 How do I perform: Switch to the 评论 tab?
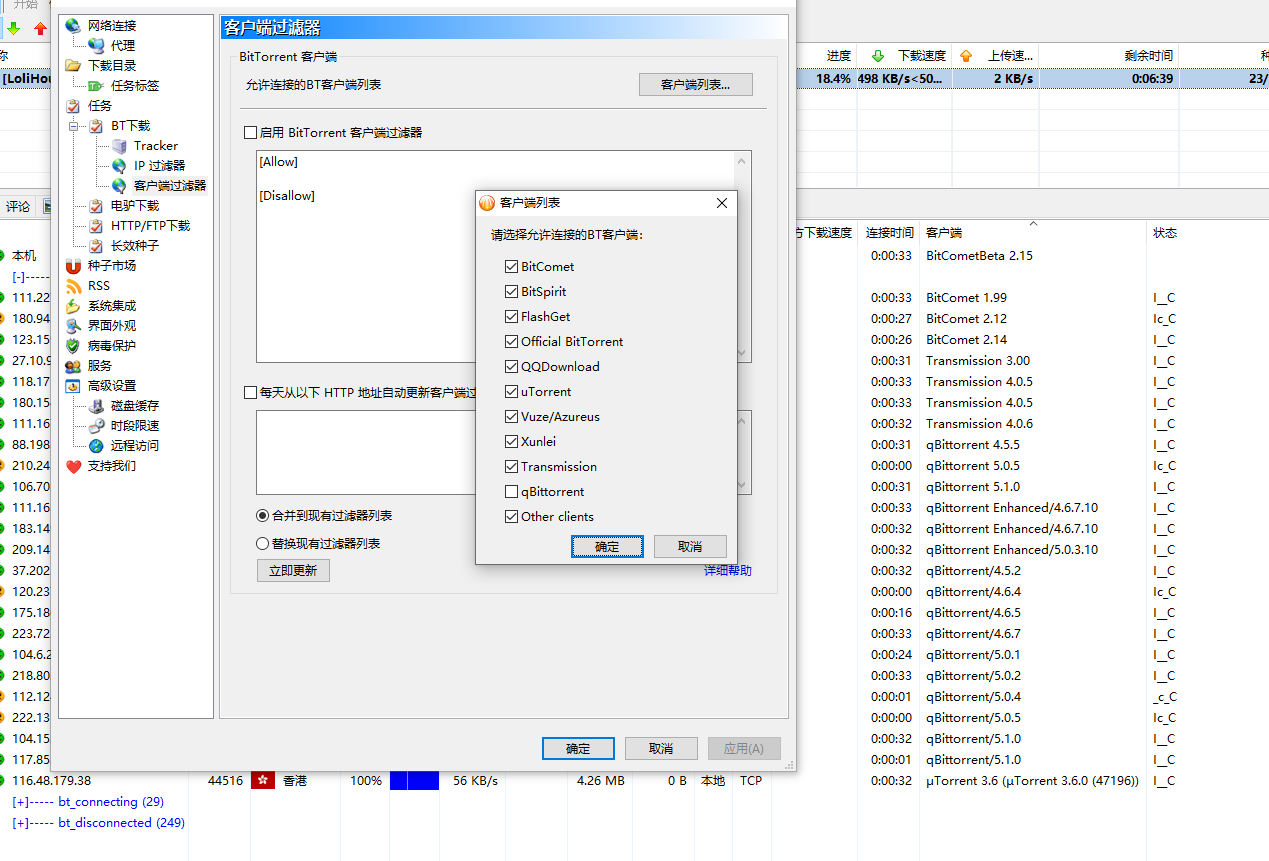[18, 207]
